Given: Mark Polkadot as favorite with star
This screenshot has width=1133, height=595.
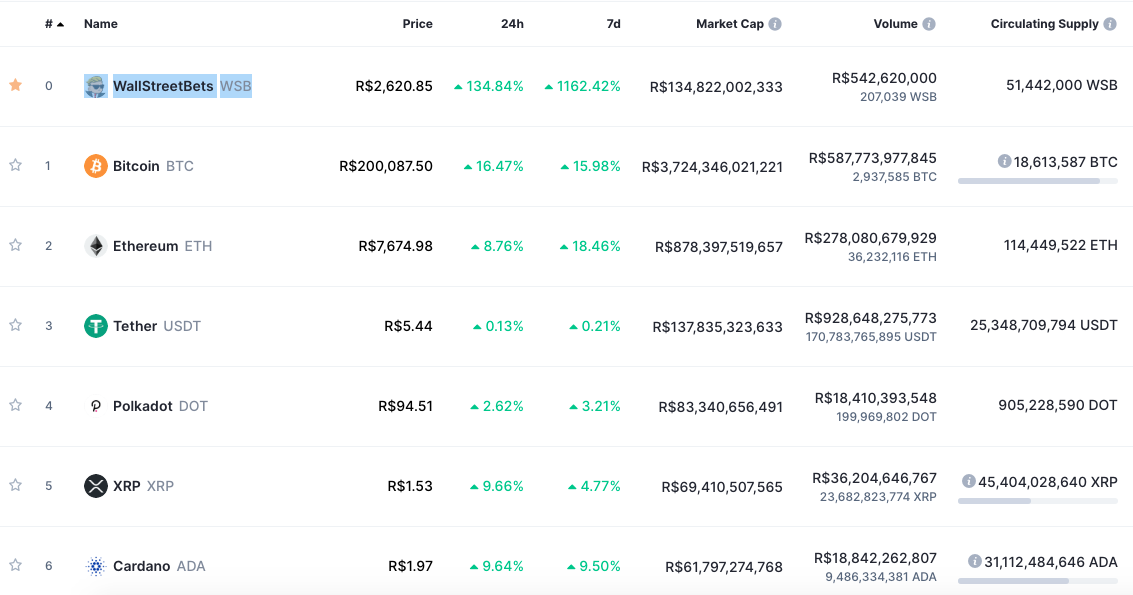Looking at the screenshot, I should tap(15, 406).
